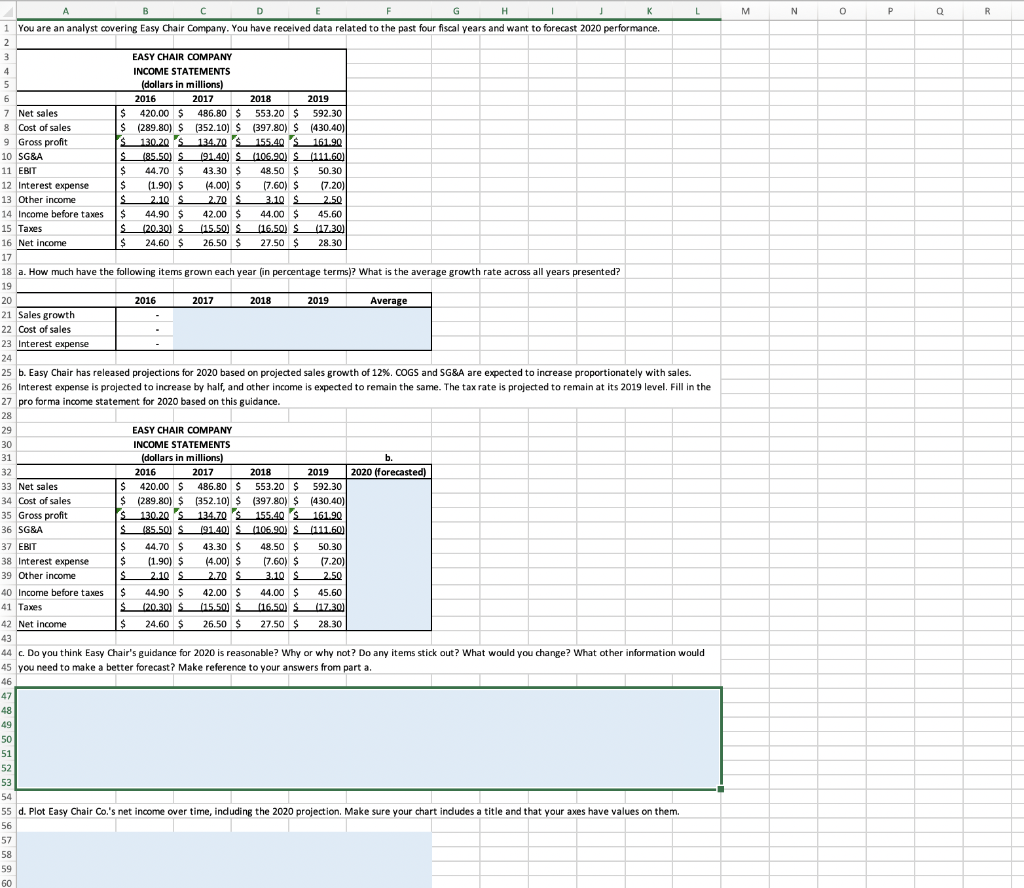Viewport: 1024px width, 888px height.
Task: Select 2017 income before taxes 42.00, row 40
Action: 202,592
